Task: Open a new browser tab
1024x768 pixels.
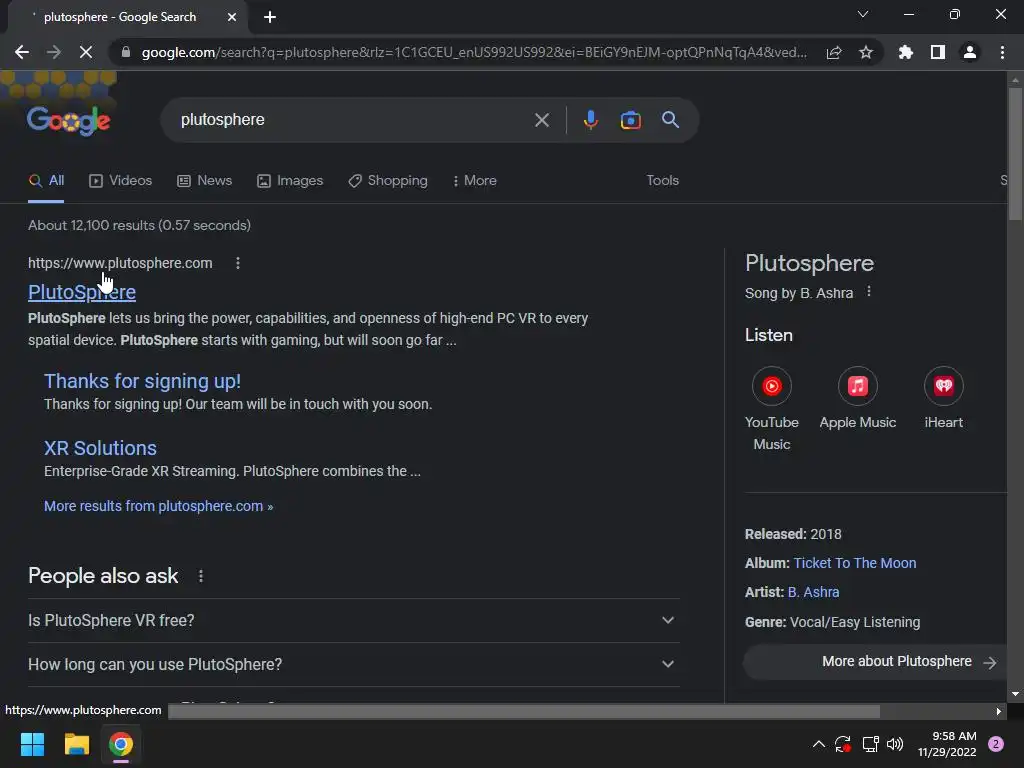Action: 270,17
